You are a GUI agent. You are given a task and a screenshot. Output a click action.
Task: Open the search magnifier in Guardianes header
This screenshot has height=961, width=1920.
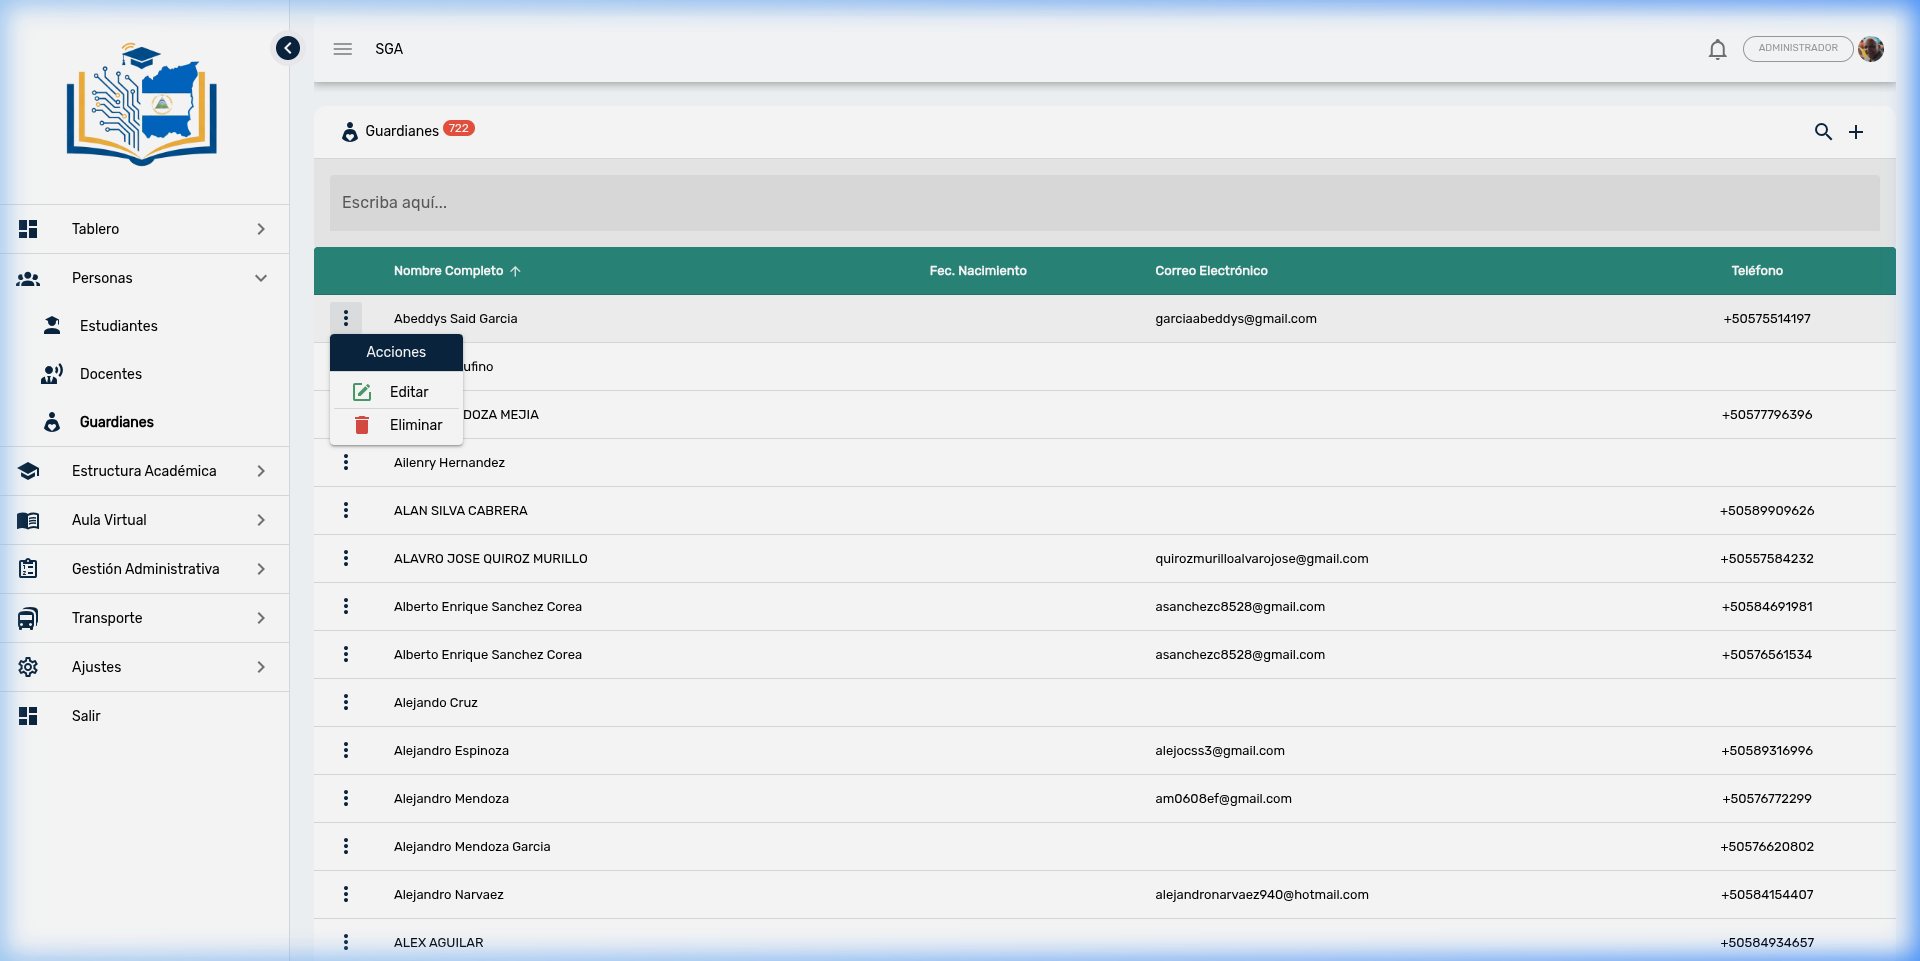point(1823,132)
